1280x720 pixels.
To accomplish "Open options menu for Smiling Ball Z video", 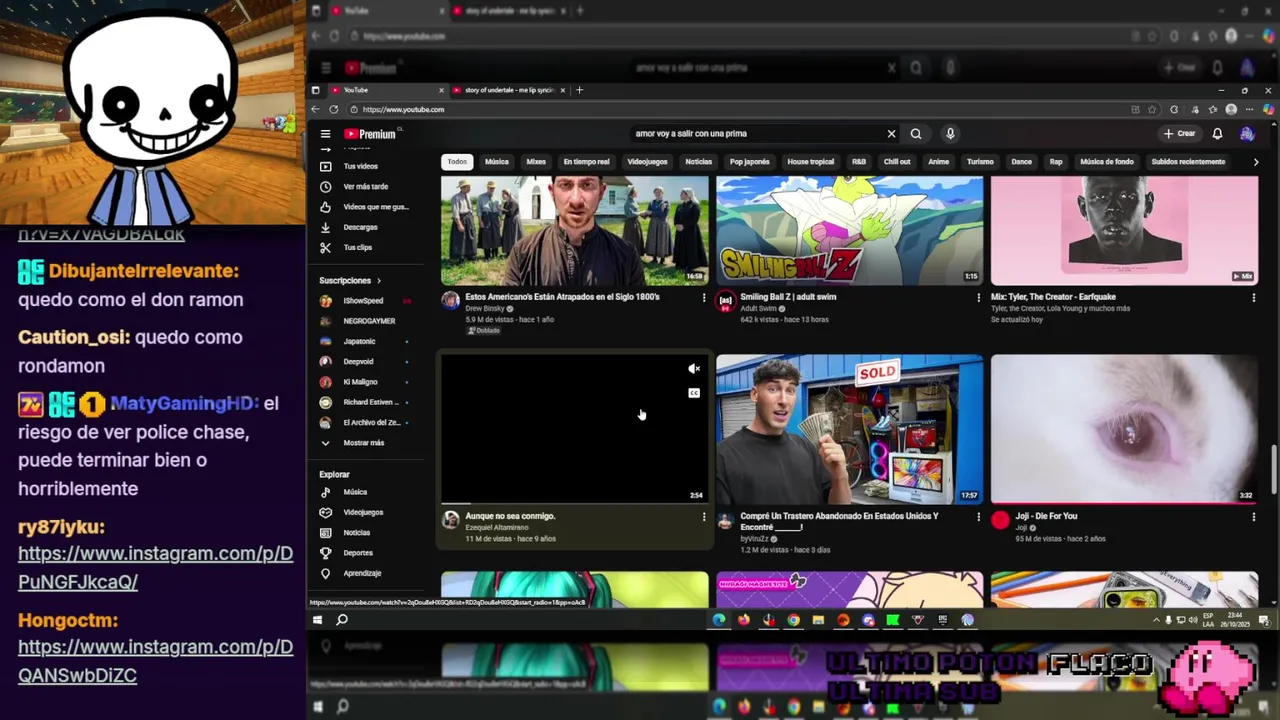I will 979,297.
